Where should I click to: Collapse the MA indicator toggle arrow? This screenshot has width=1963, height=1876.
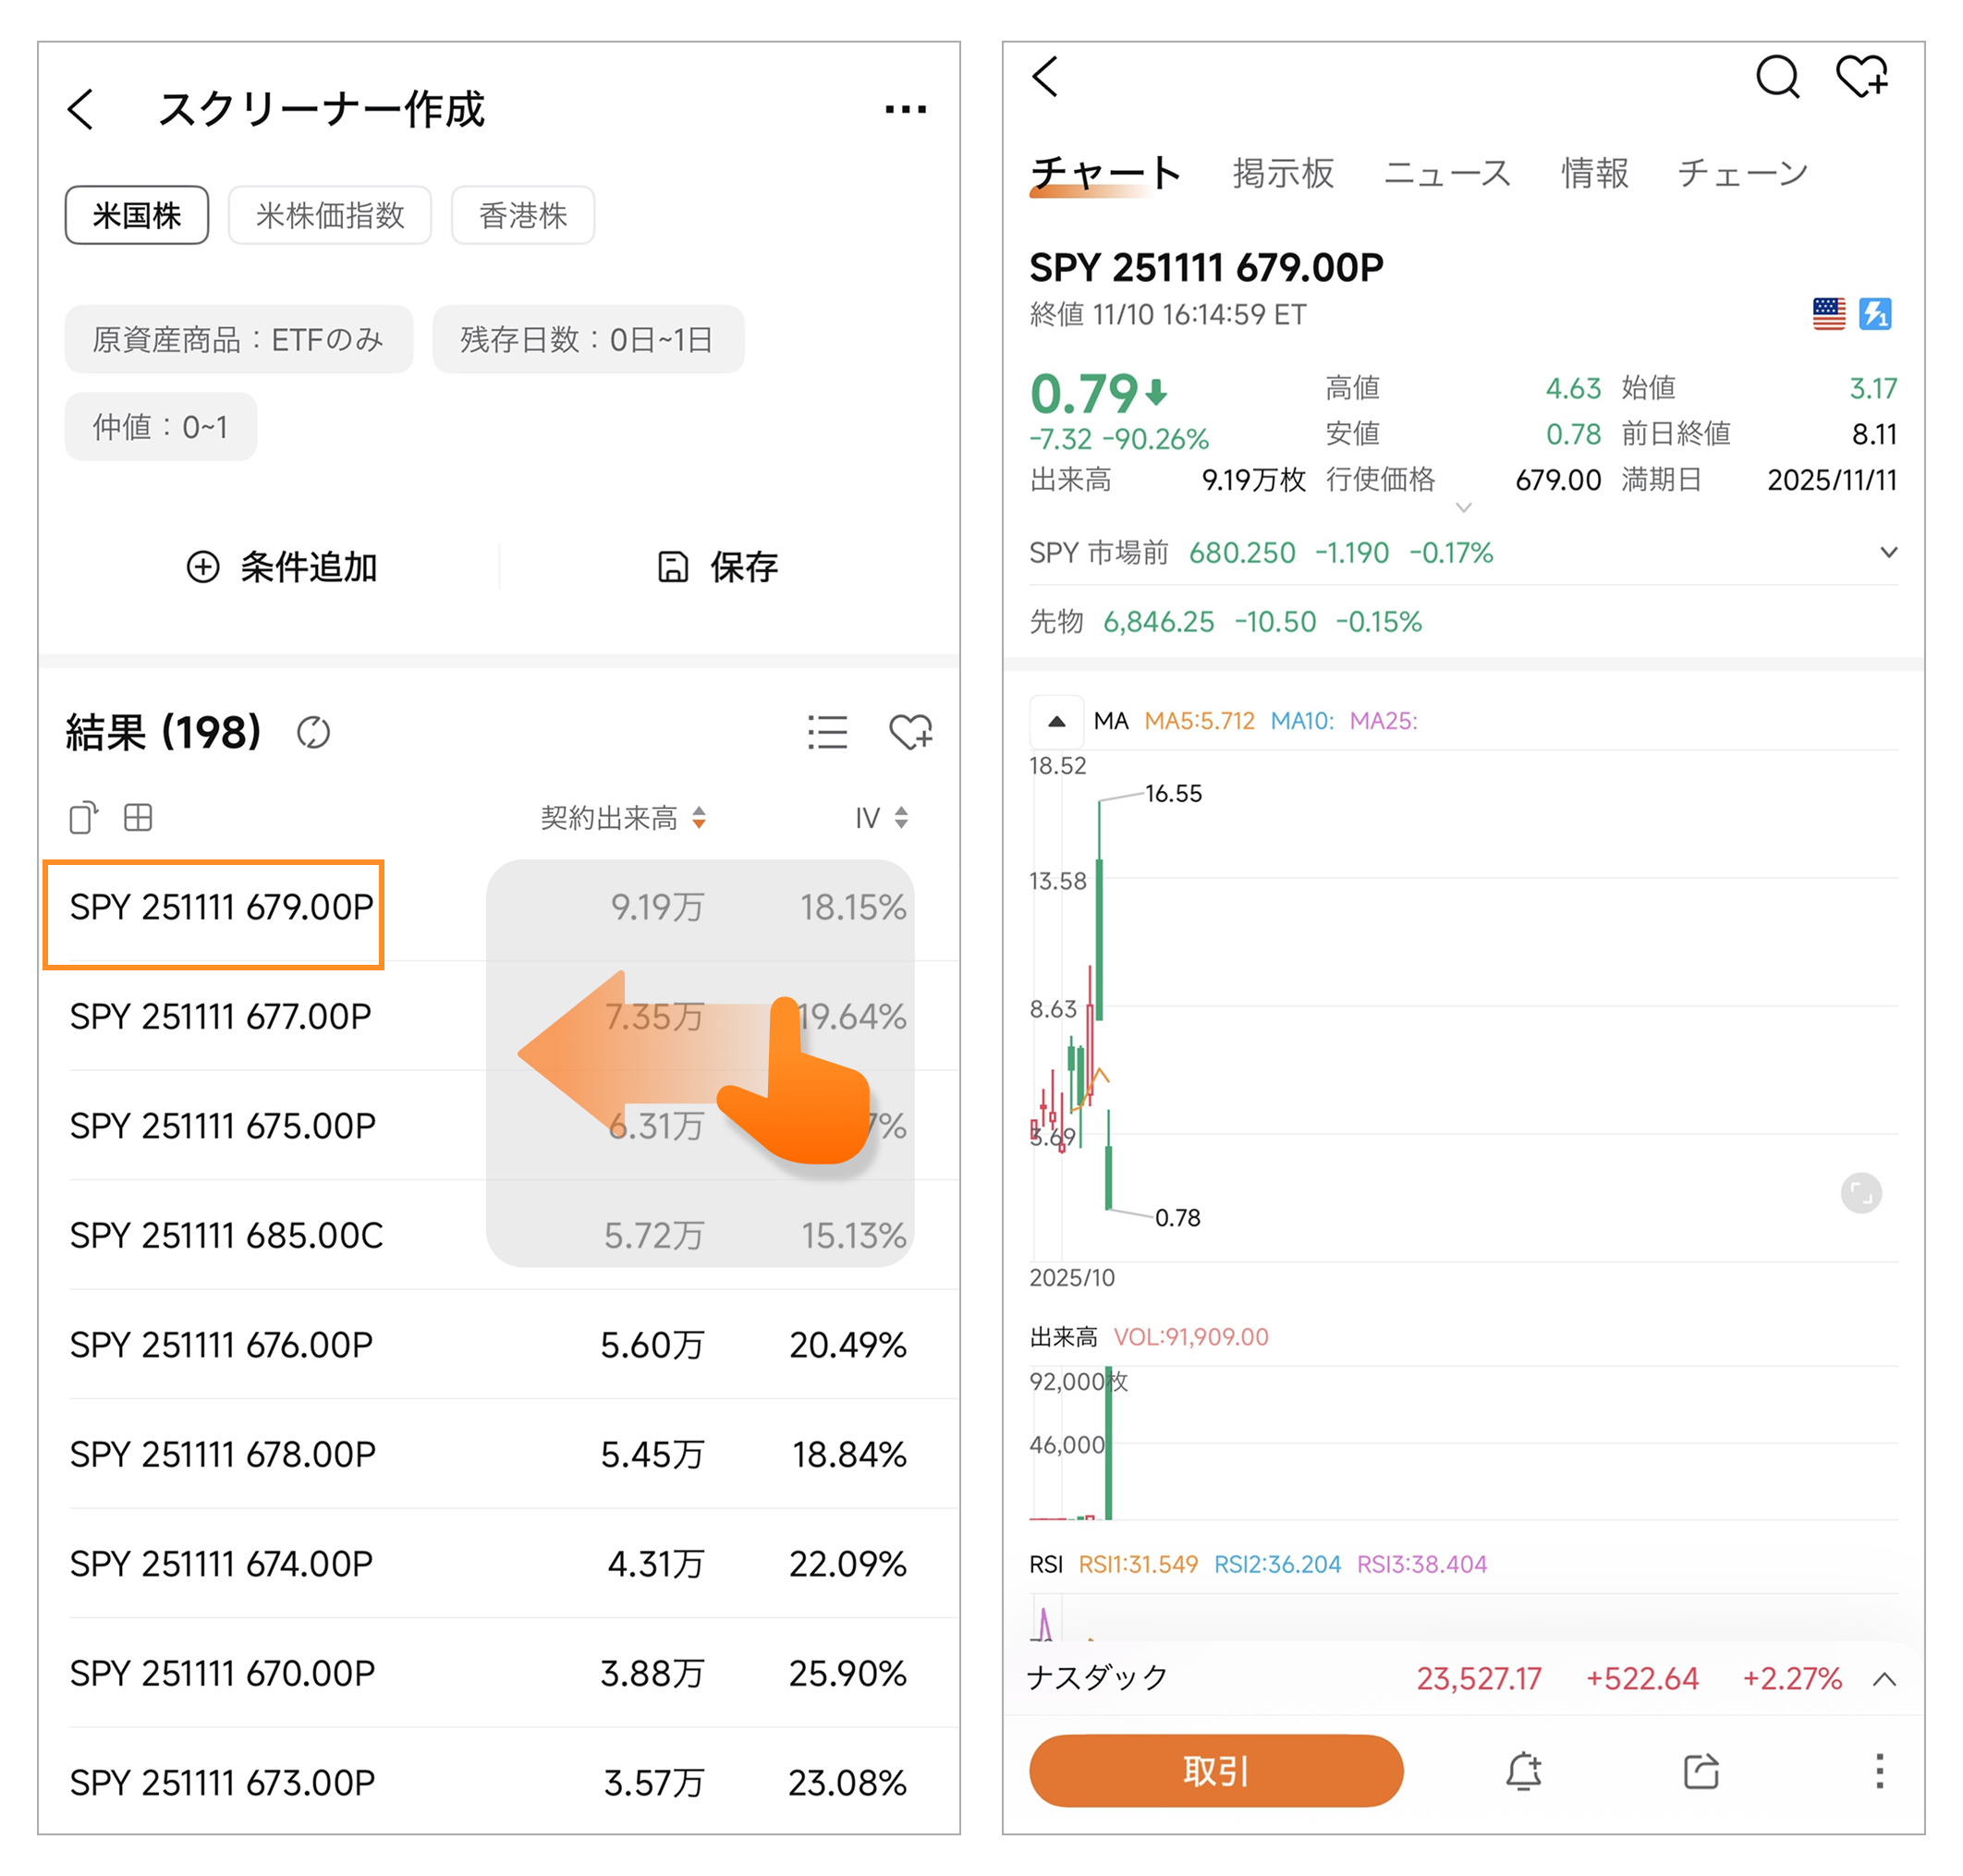pos(1056,721)
